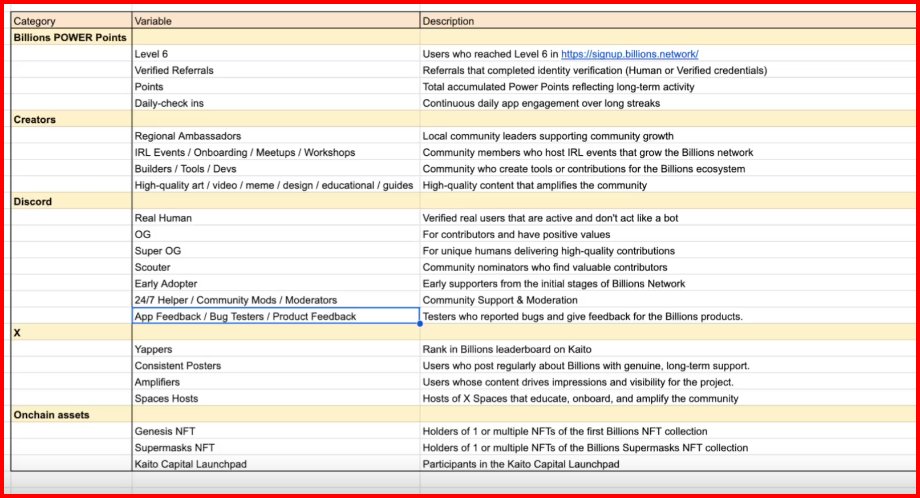Click the fill handle on the selected cell
This screenshot has height=498, width=920.
[x=420, y=324]
